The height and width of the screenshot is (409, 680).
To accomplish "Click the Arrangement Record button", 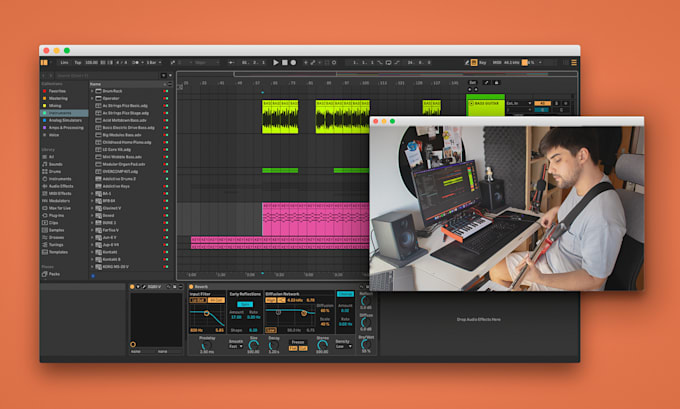I will (294, 62).
